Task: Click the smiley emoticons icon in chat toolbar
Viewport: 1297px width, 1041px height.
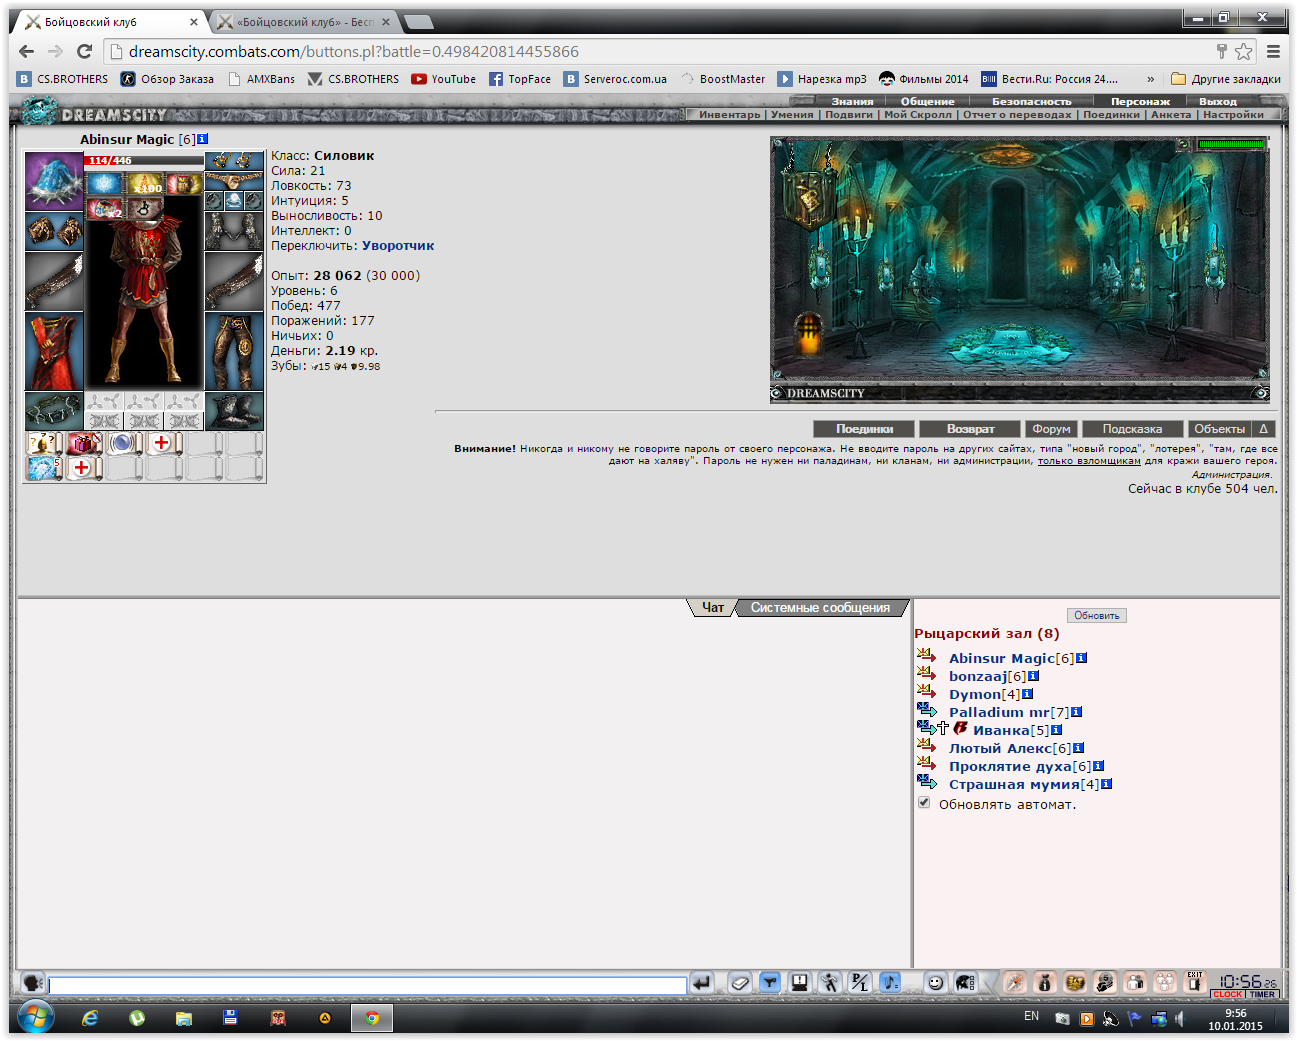Action: [935, 982]
